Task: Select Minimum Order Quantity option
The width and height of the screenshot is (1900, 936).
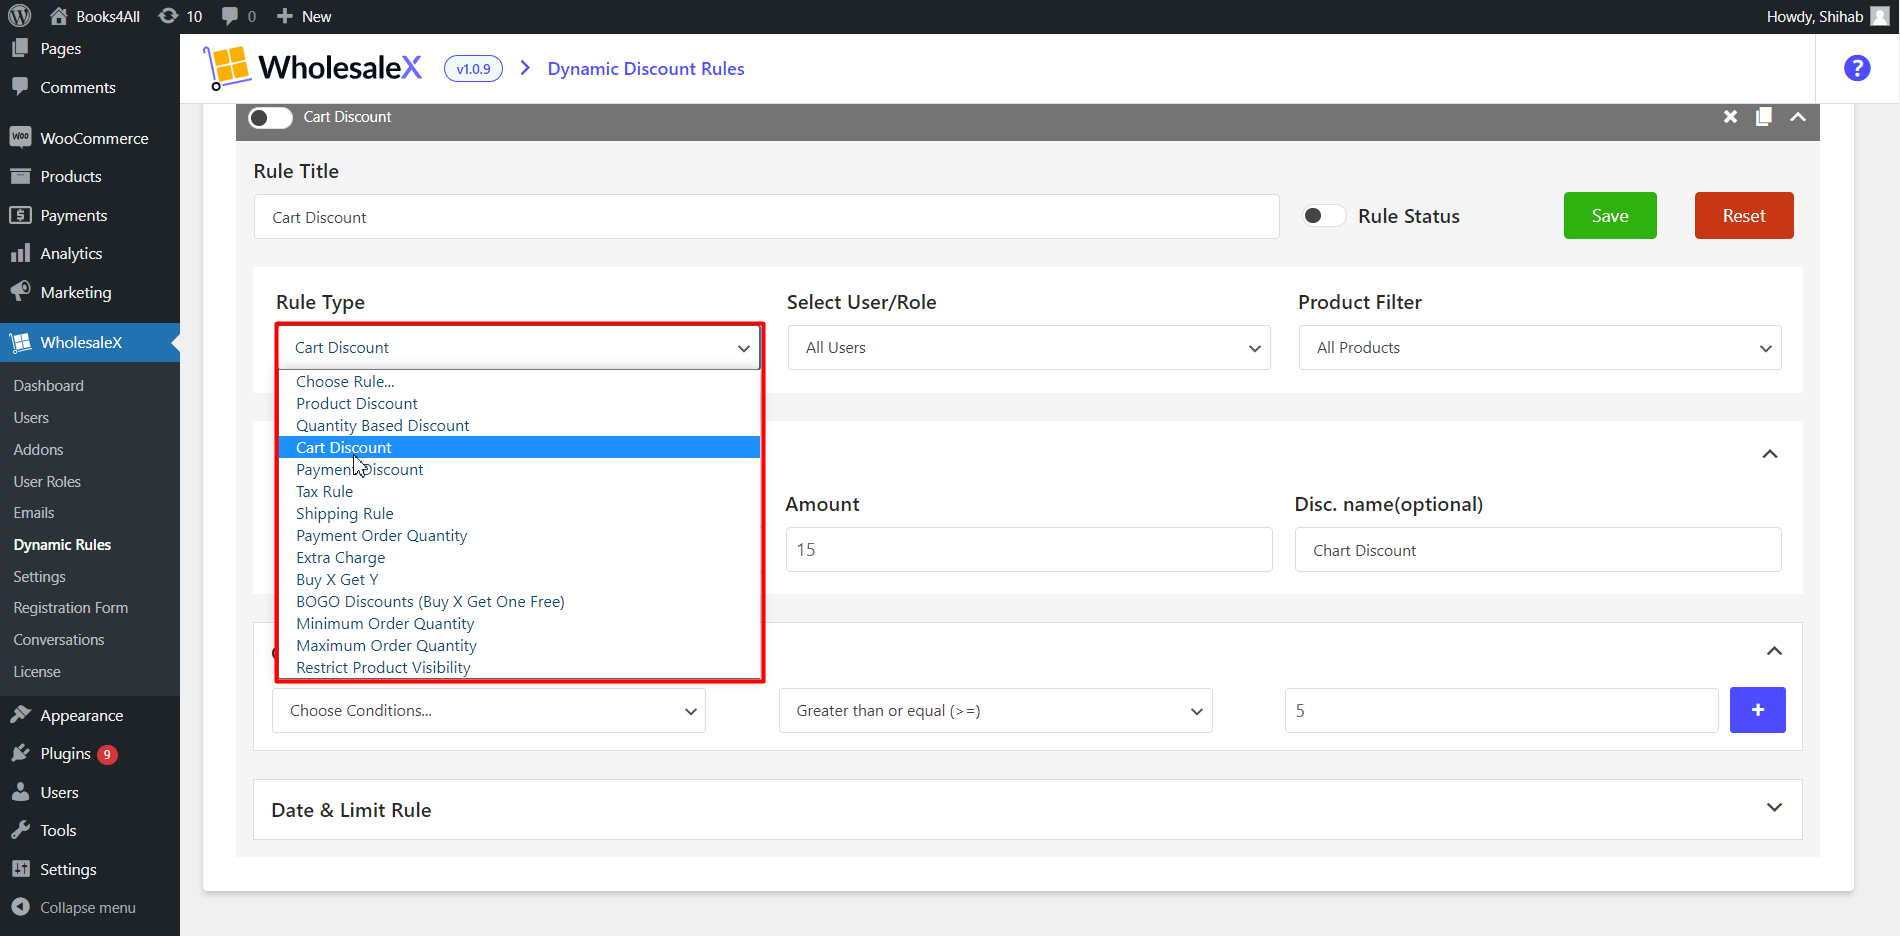Action: tap(519, 623)
